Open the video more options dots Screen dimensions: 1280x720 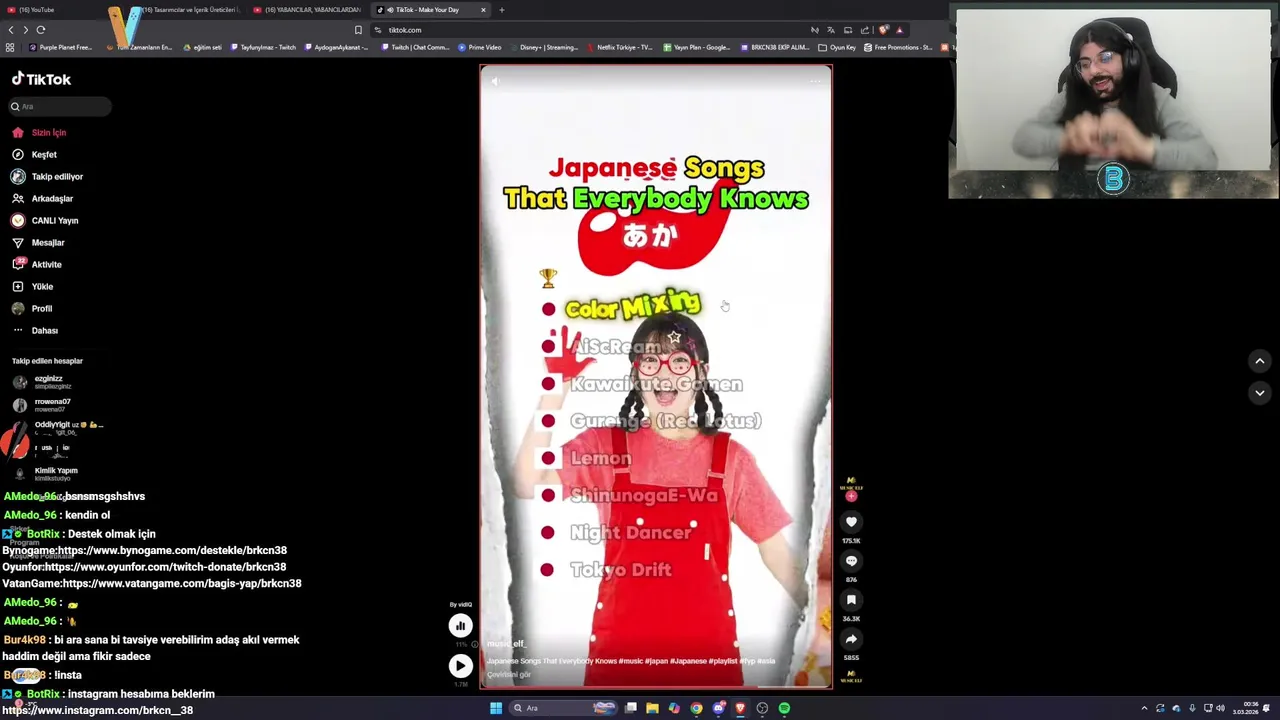click(816, 81)
